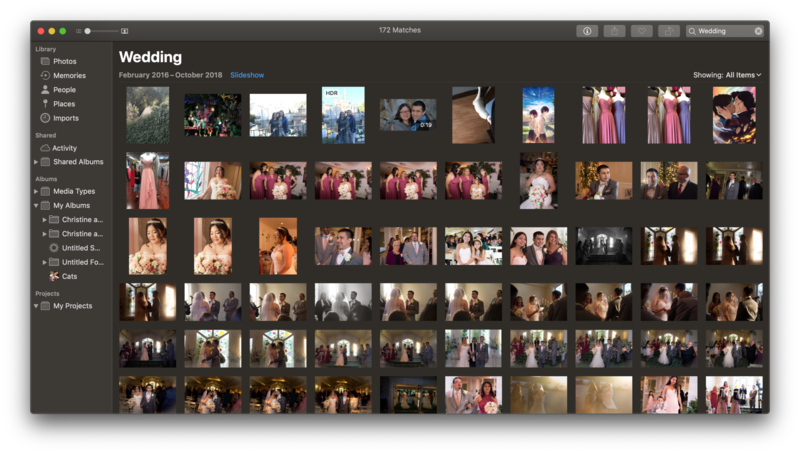Expand Untitled Fo... folder triangle
This screenshot has width=800, height=454.
coord(44,262)
